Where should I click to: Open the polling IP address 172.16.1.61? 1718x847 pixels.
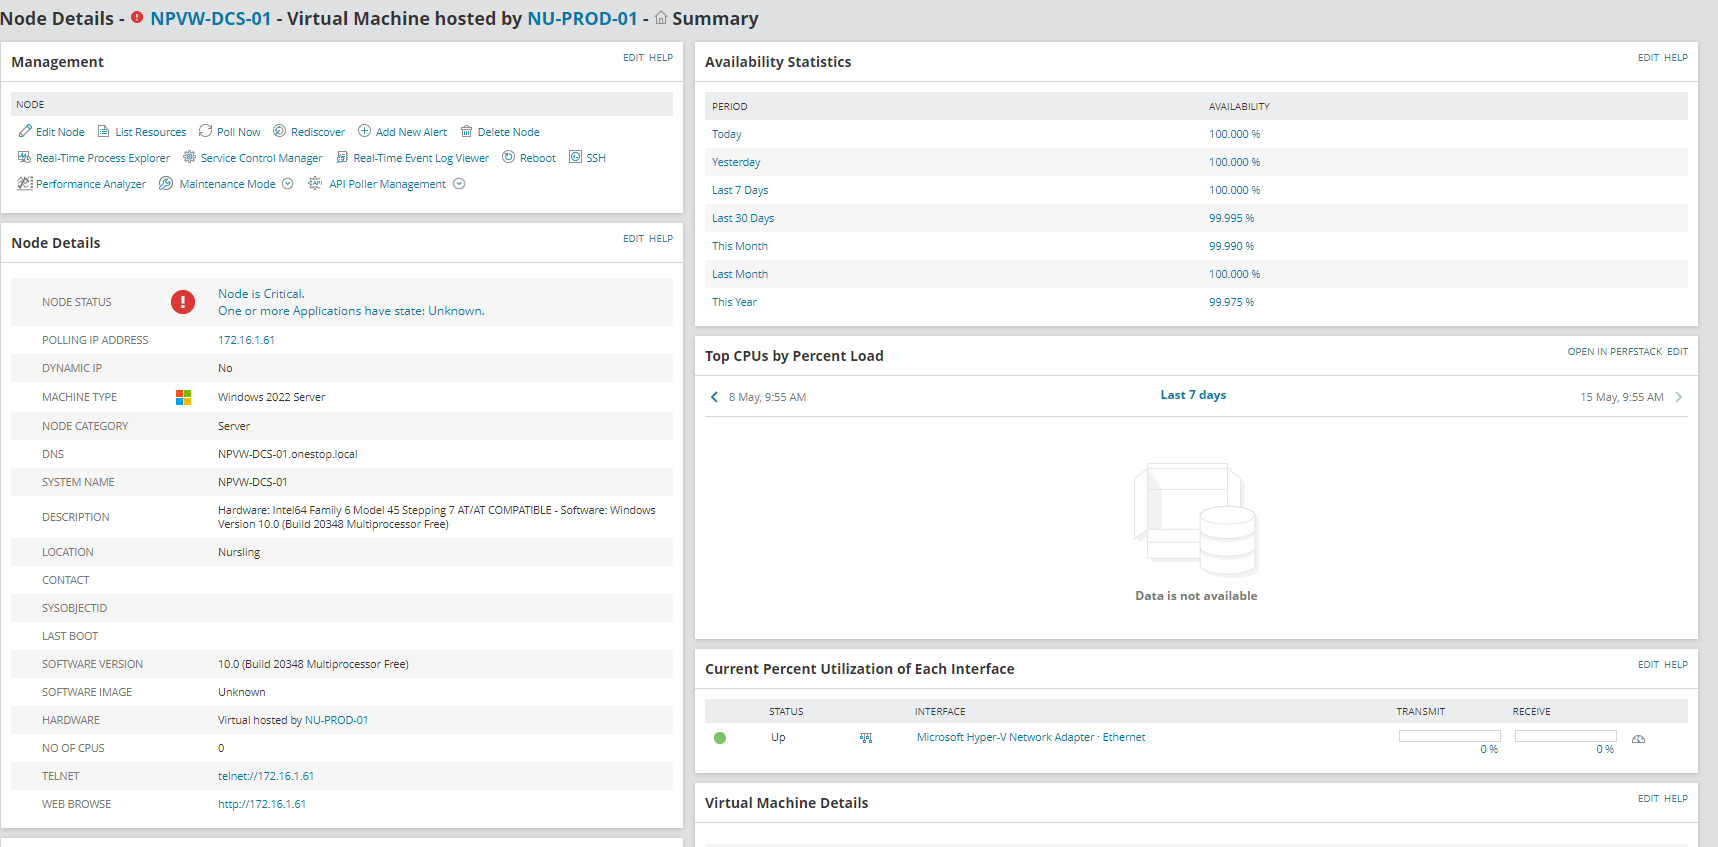(246, 340)
